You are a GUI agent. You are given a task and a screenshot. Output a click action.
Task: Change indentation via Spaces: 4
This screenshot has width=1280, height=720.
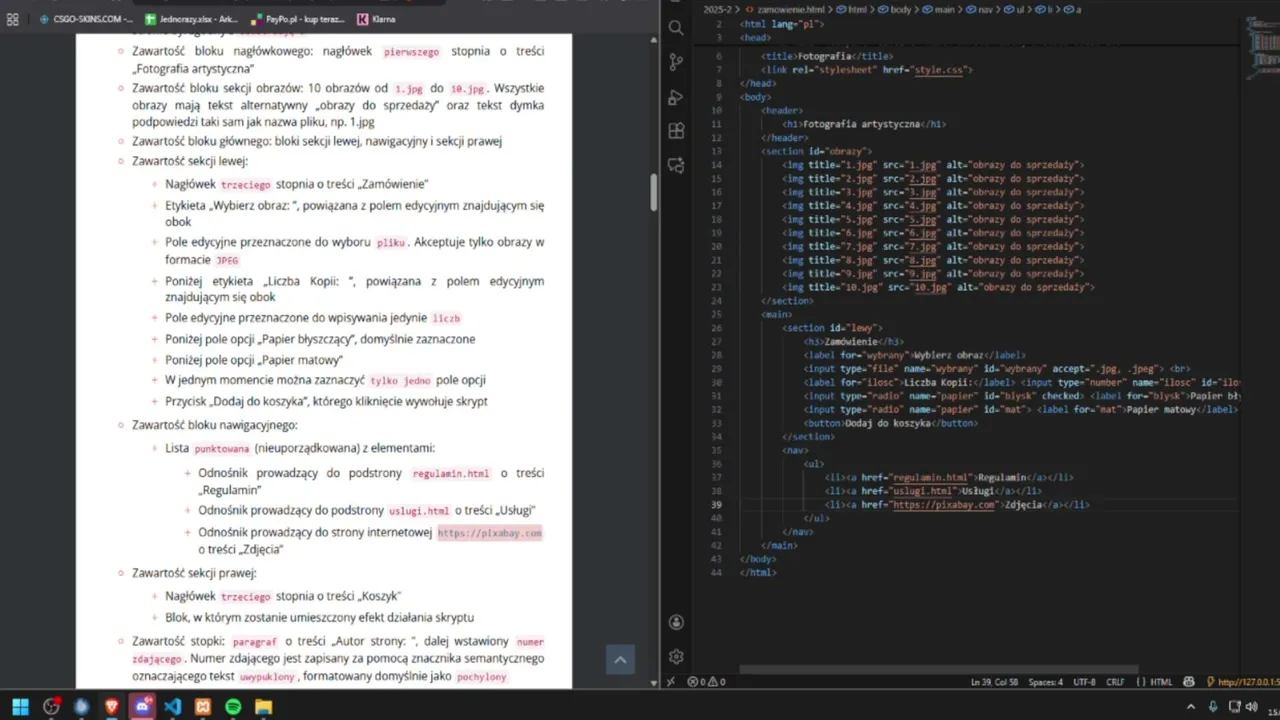pos(1046,682)
